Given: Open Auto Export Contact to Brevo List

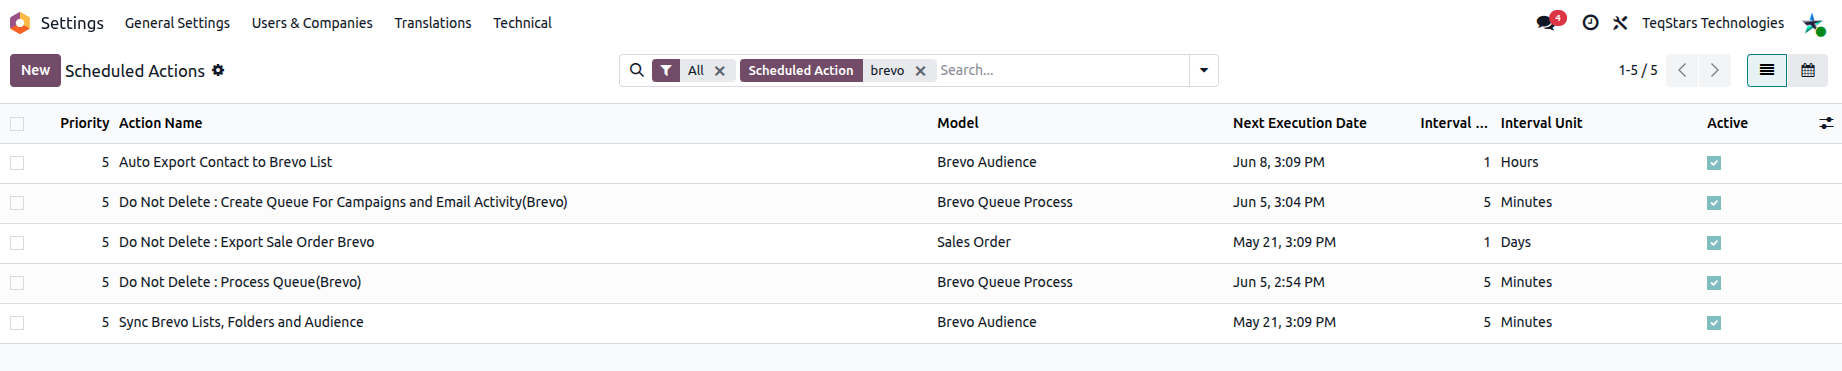Looking at the screenshot, I should pyautogui.click(x=225, y=162).
